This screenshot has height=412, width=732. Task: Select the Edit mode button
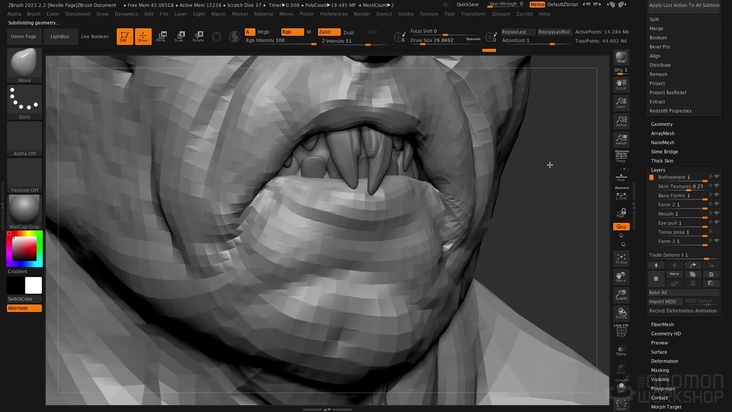(x=125, y=37)
